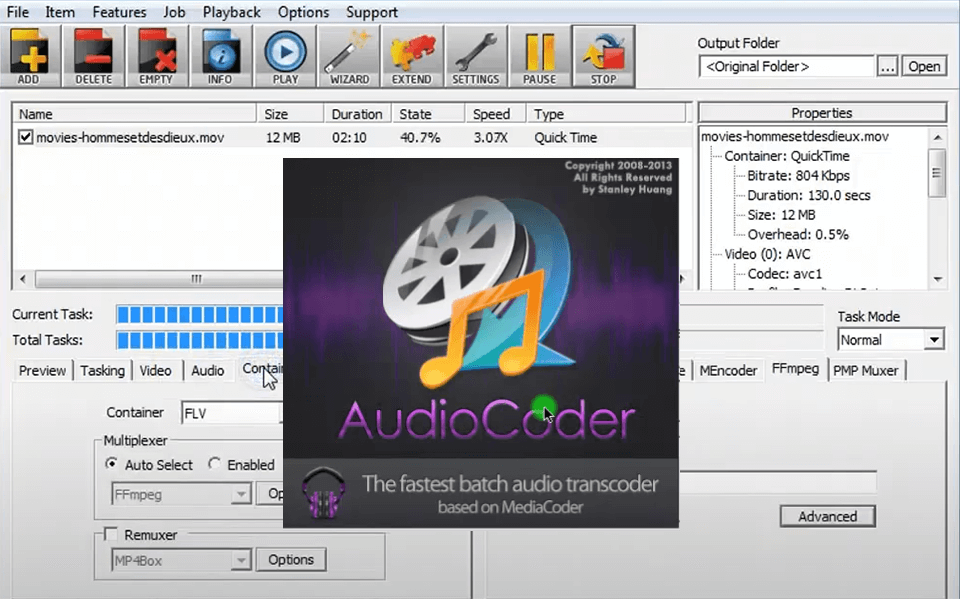Click the Output Folder path field
The height and width of the screenshot is (599, 960).
[x=786, y=66]
